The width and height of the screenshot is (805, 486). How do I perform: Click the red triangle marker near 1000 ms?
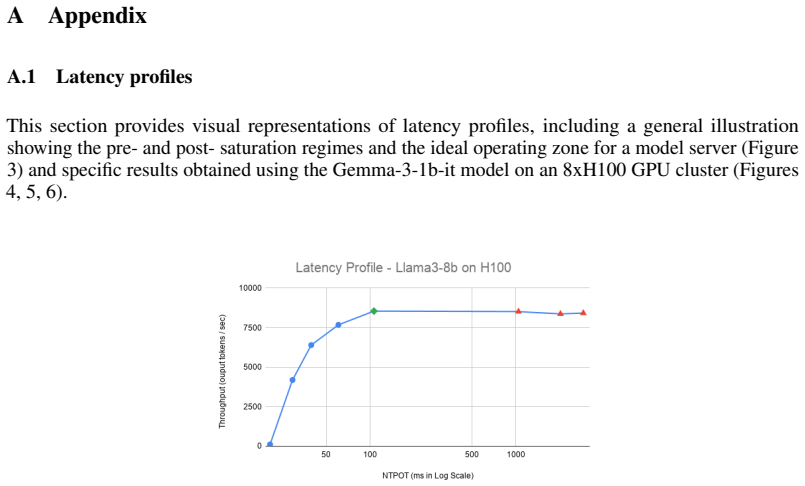click(x=519, y=311)
